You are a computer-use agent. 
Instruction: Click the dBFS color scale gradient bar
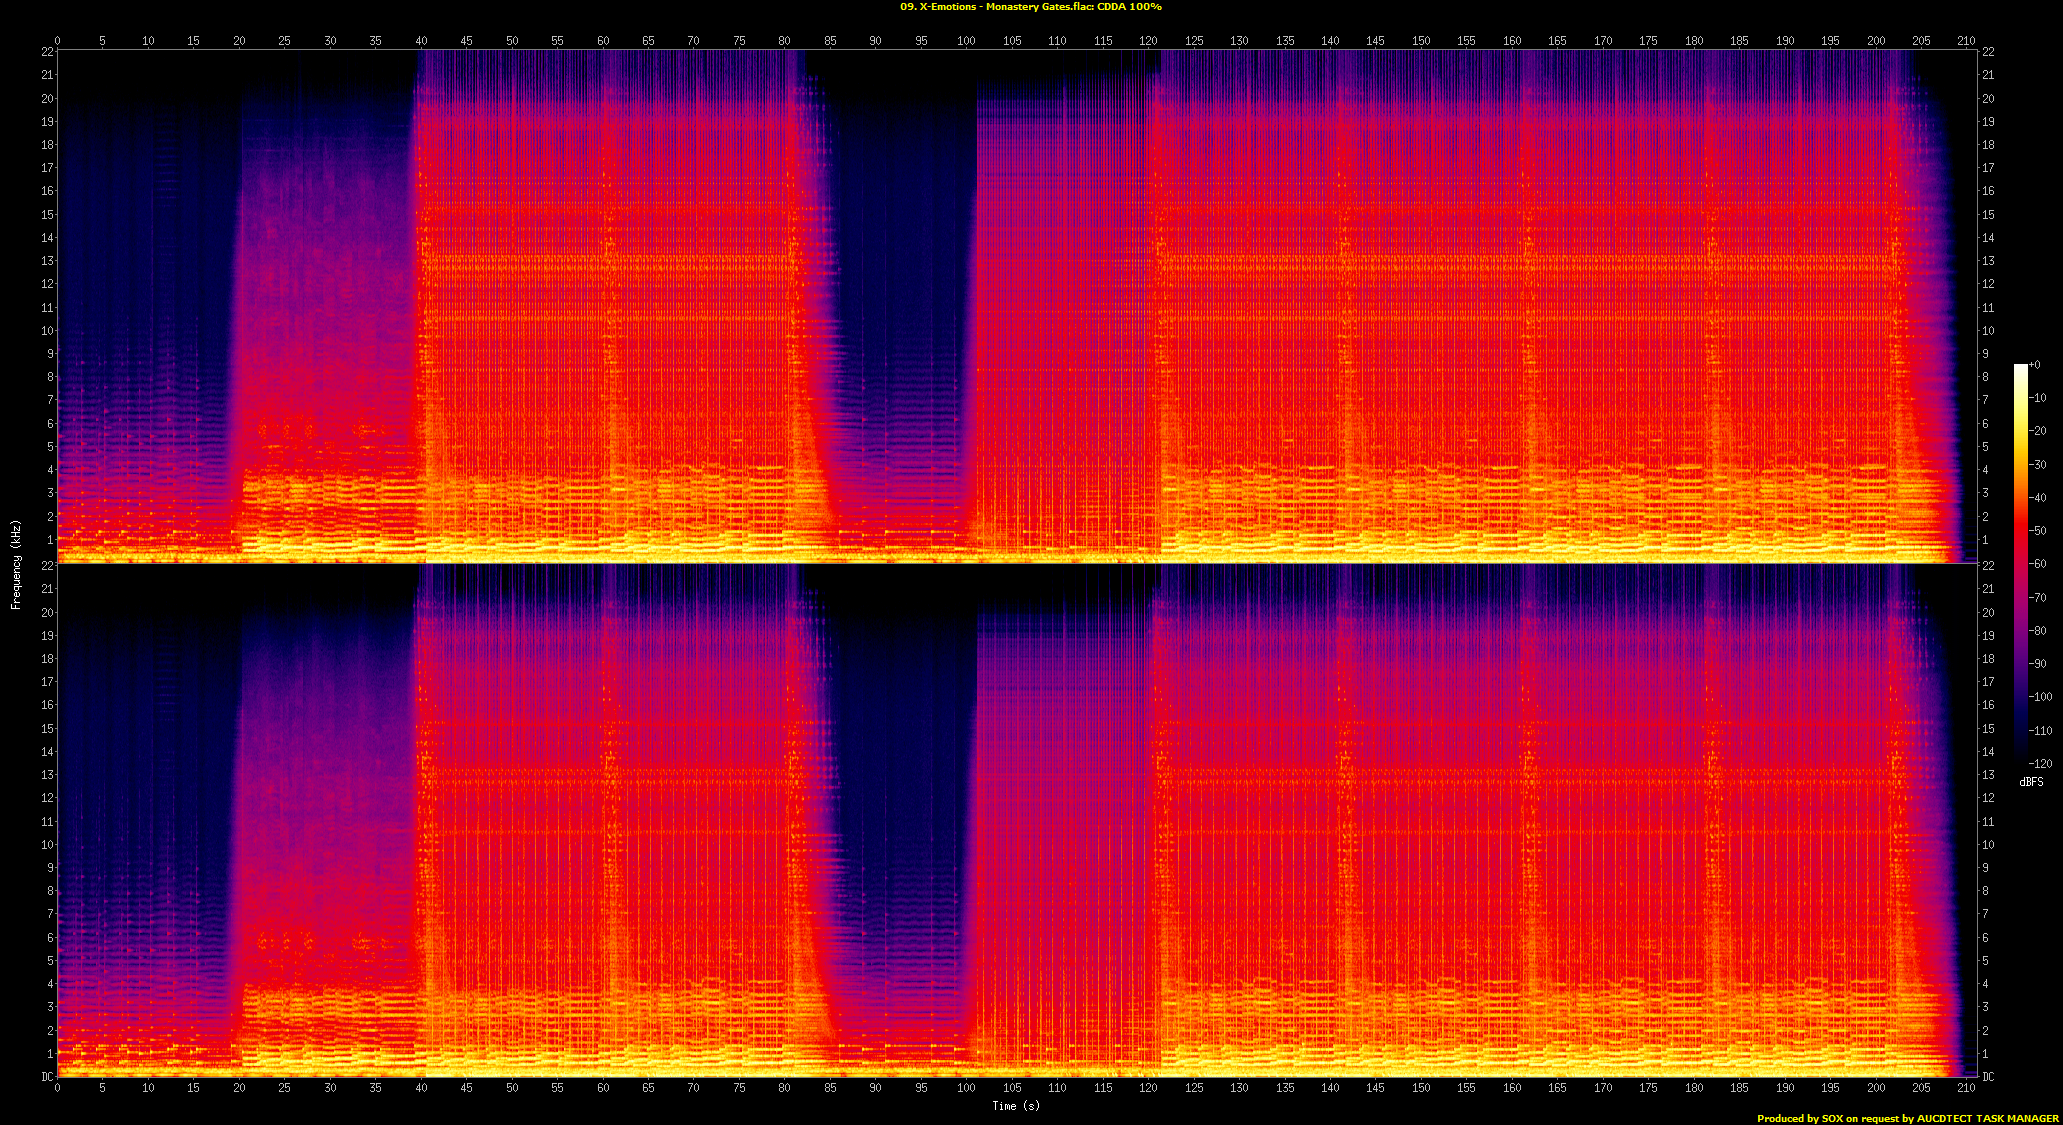(2020, 563)
